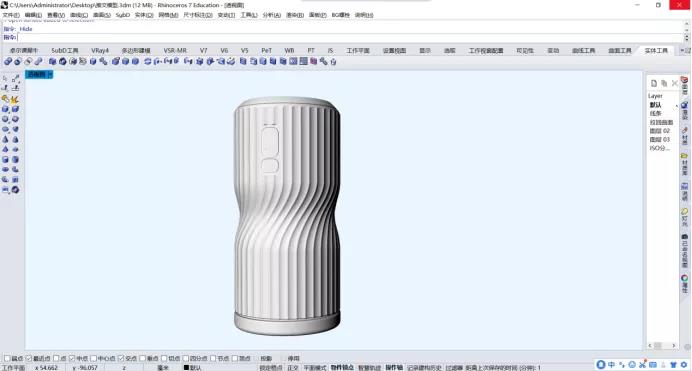The width and height of the screenshot is (692, 371).
Task: Disable the 最近点 object snap
Action: click(x=29, y=359)
